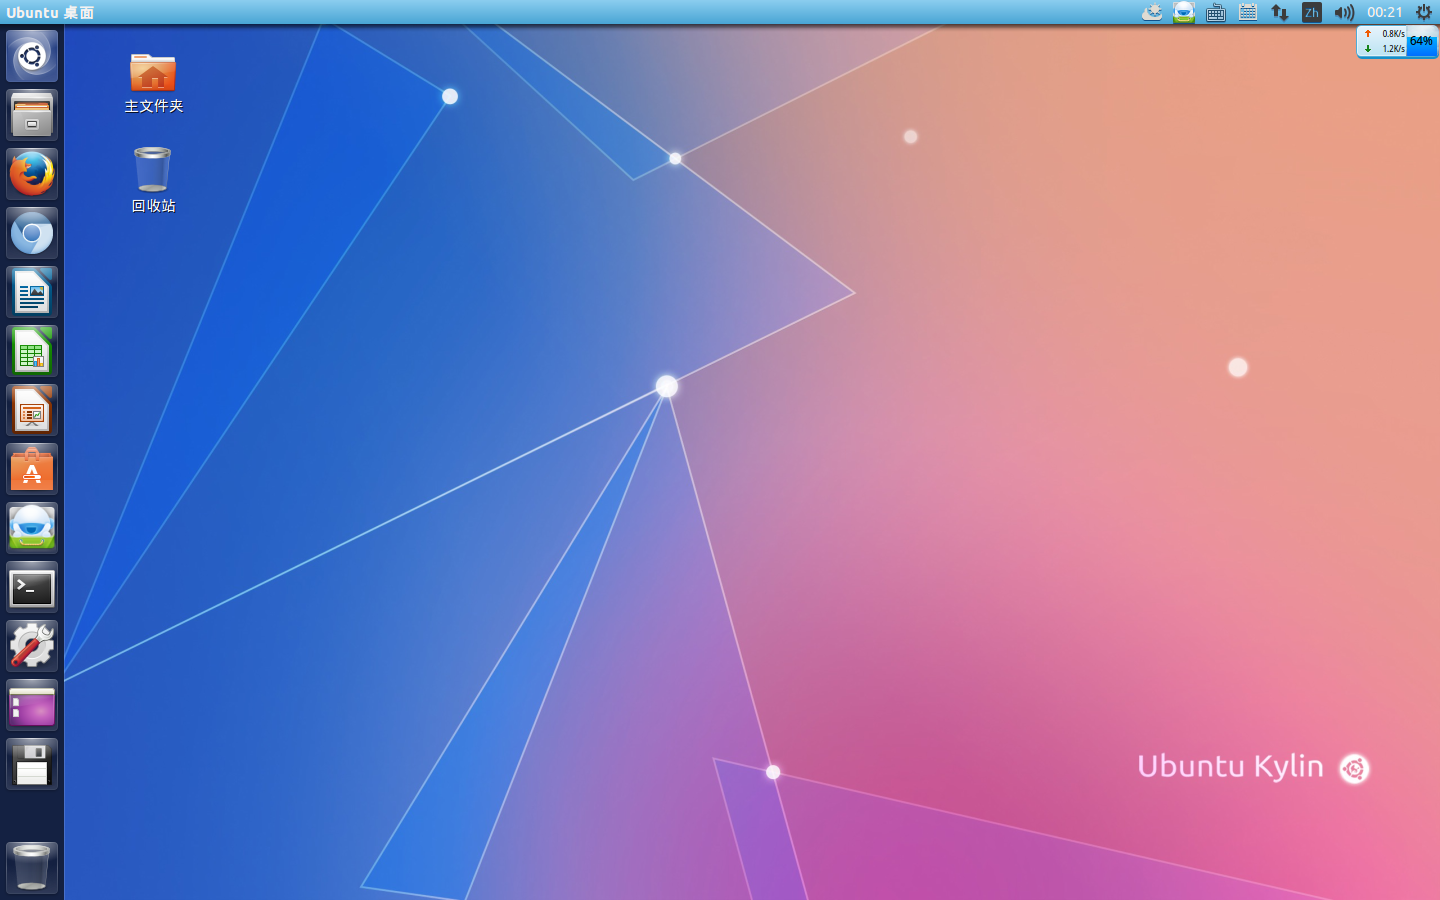Launch Terminal from the launcher
1440x900 pixels.
tap(32, 587)
